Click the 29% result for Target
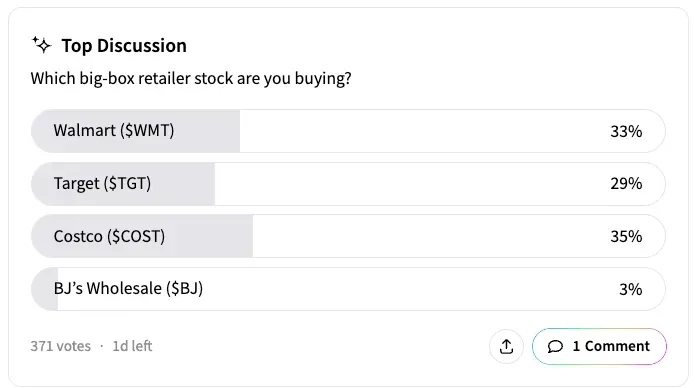The width and height of the screenshot is (695, 388). [x=626, y=183]
